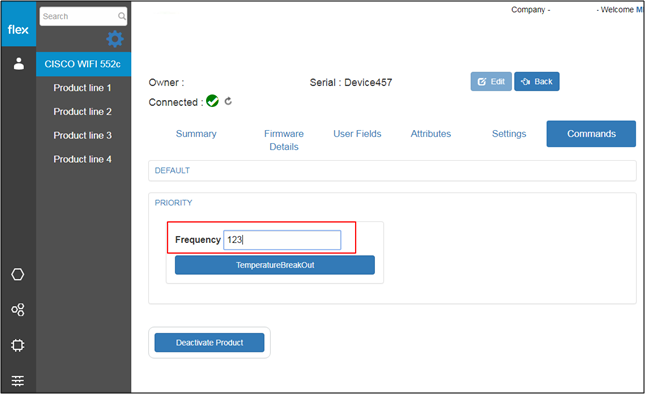Open Product line 4
645x394 pixels.
pos(82,159)
